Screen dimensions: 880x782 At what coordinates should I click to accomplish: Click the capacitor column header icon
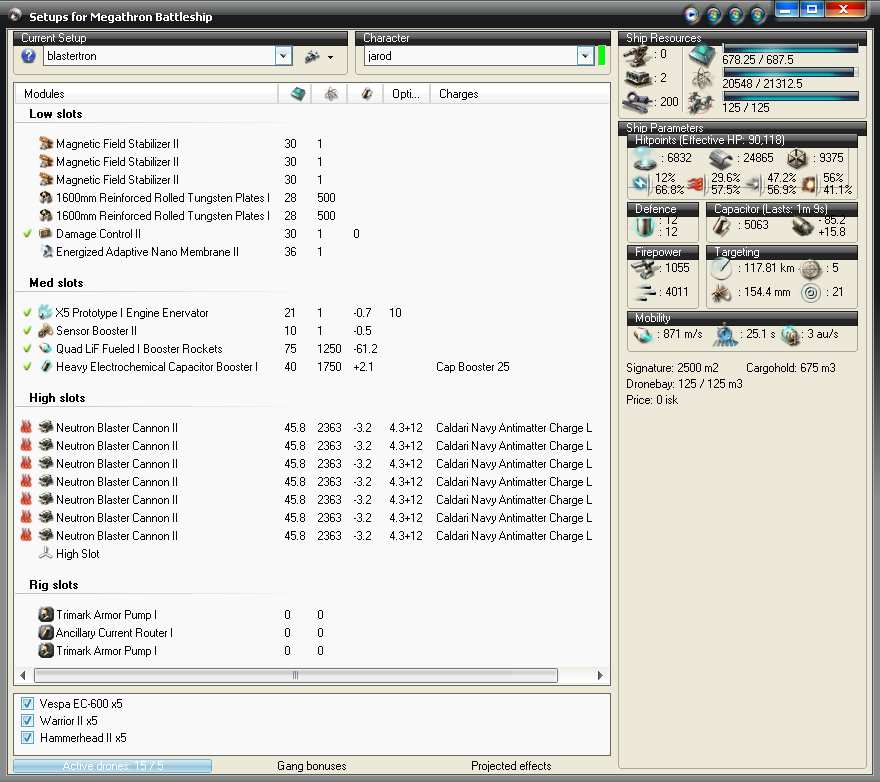click(366, 94)
